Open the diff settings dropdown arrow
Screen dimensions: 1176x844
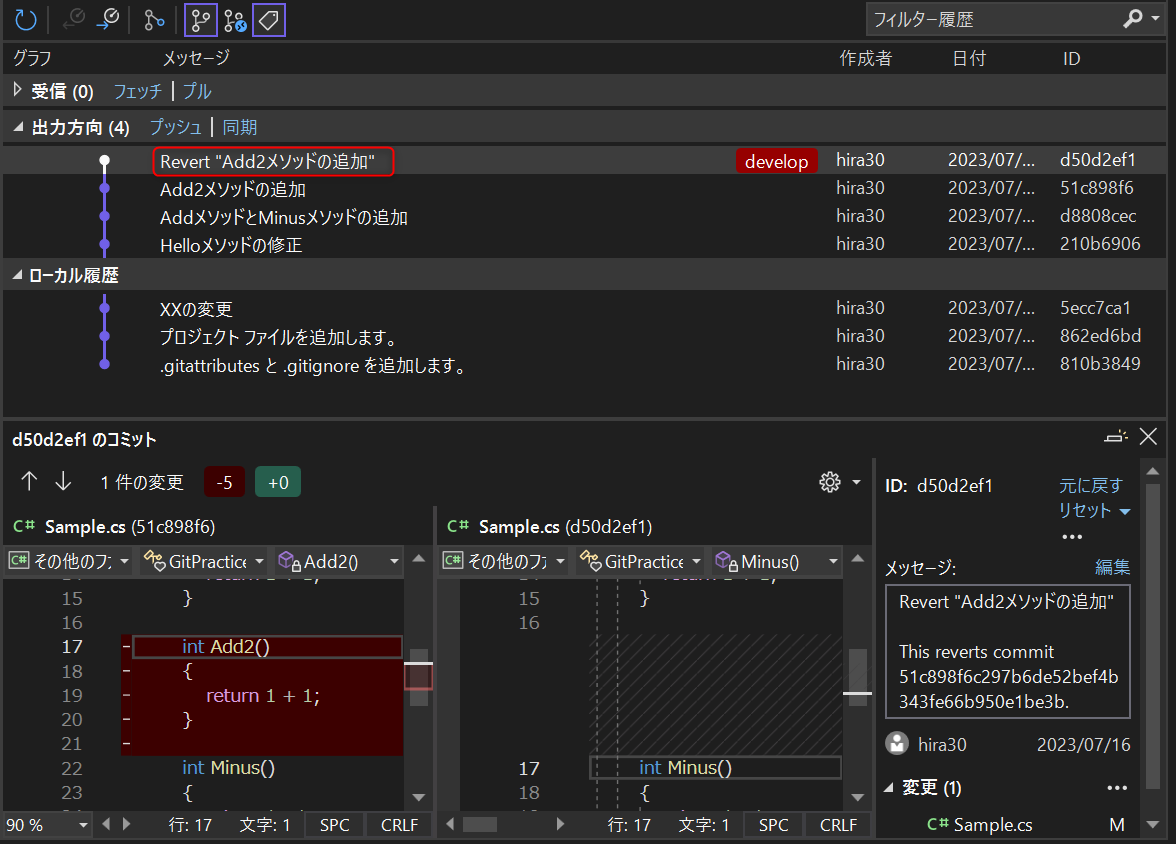(x=856, y=482)
